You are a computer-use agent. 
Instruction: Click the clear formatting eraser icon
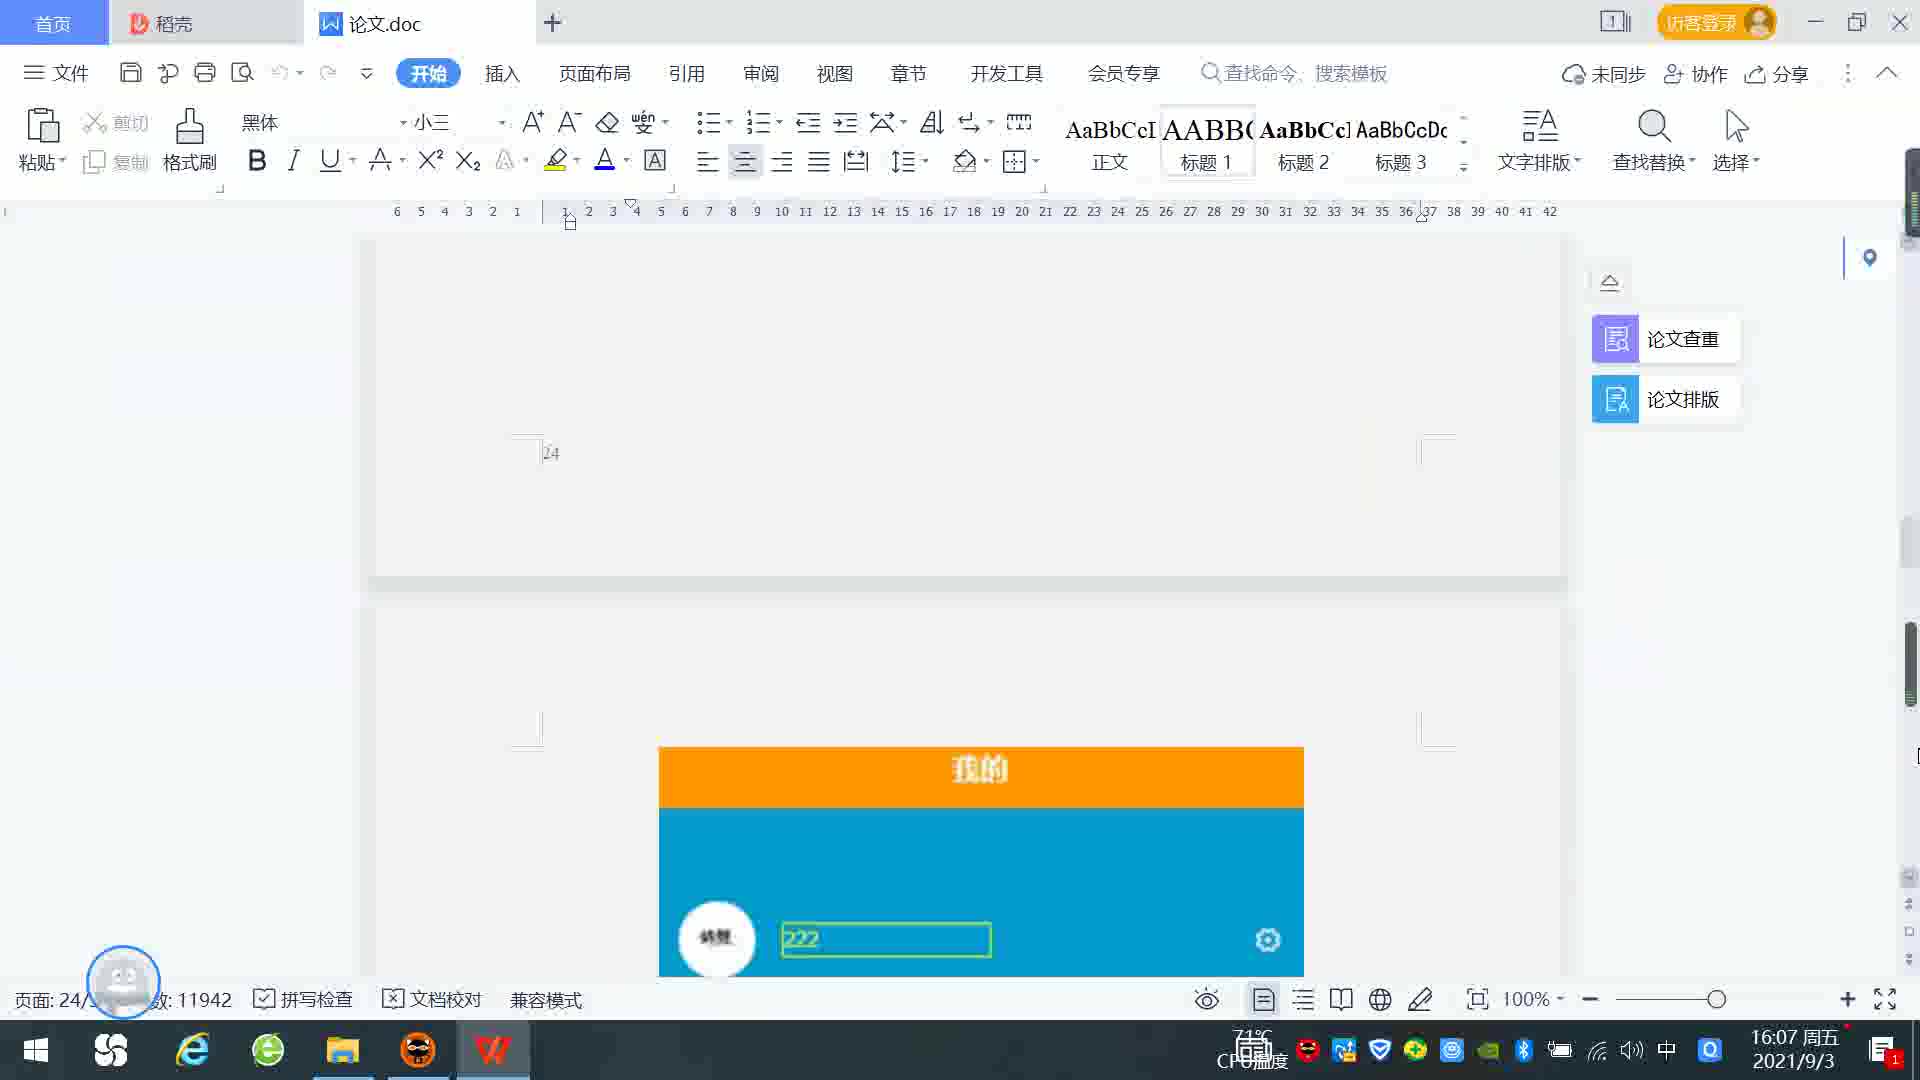tap(607, 123)
